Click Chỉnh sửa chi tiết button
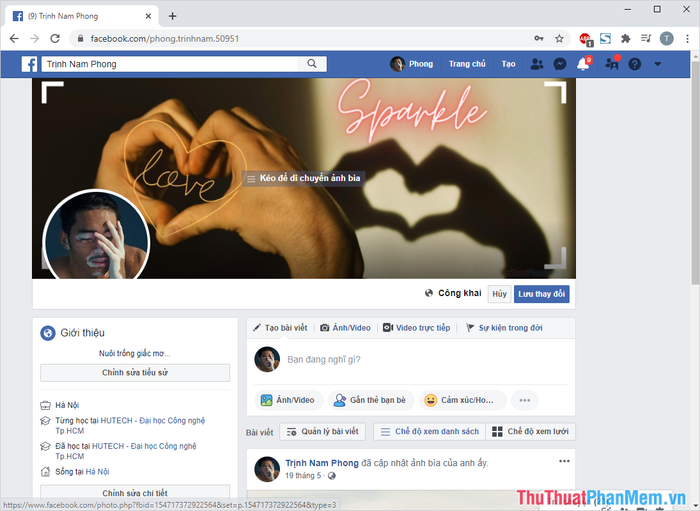Screen dimensions: 700x511 (135, 493)
